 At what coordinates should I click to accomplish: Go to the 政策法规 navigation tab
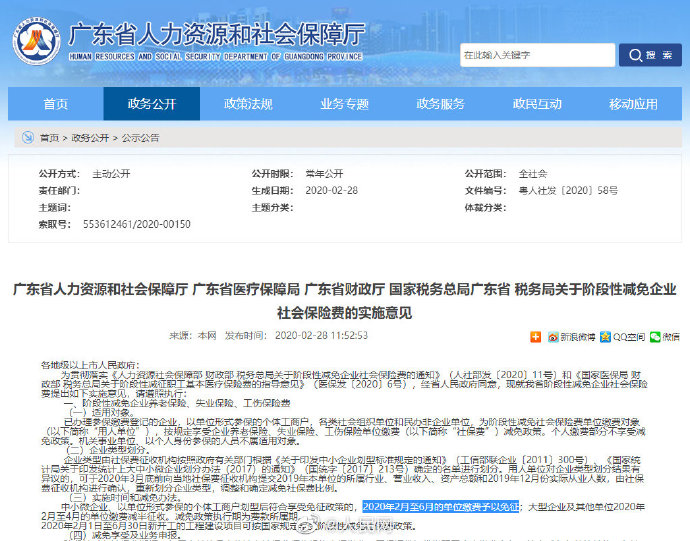pos(248,104)
